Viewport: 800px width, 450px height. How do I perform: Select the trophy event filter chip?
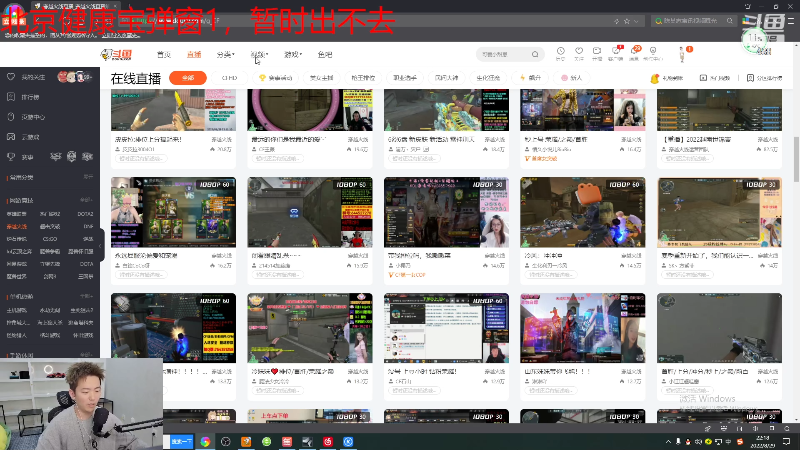point(276,78)
